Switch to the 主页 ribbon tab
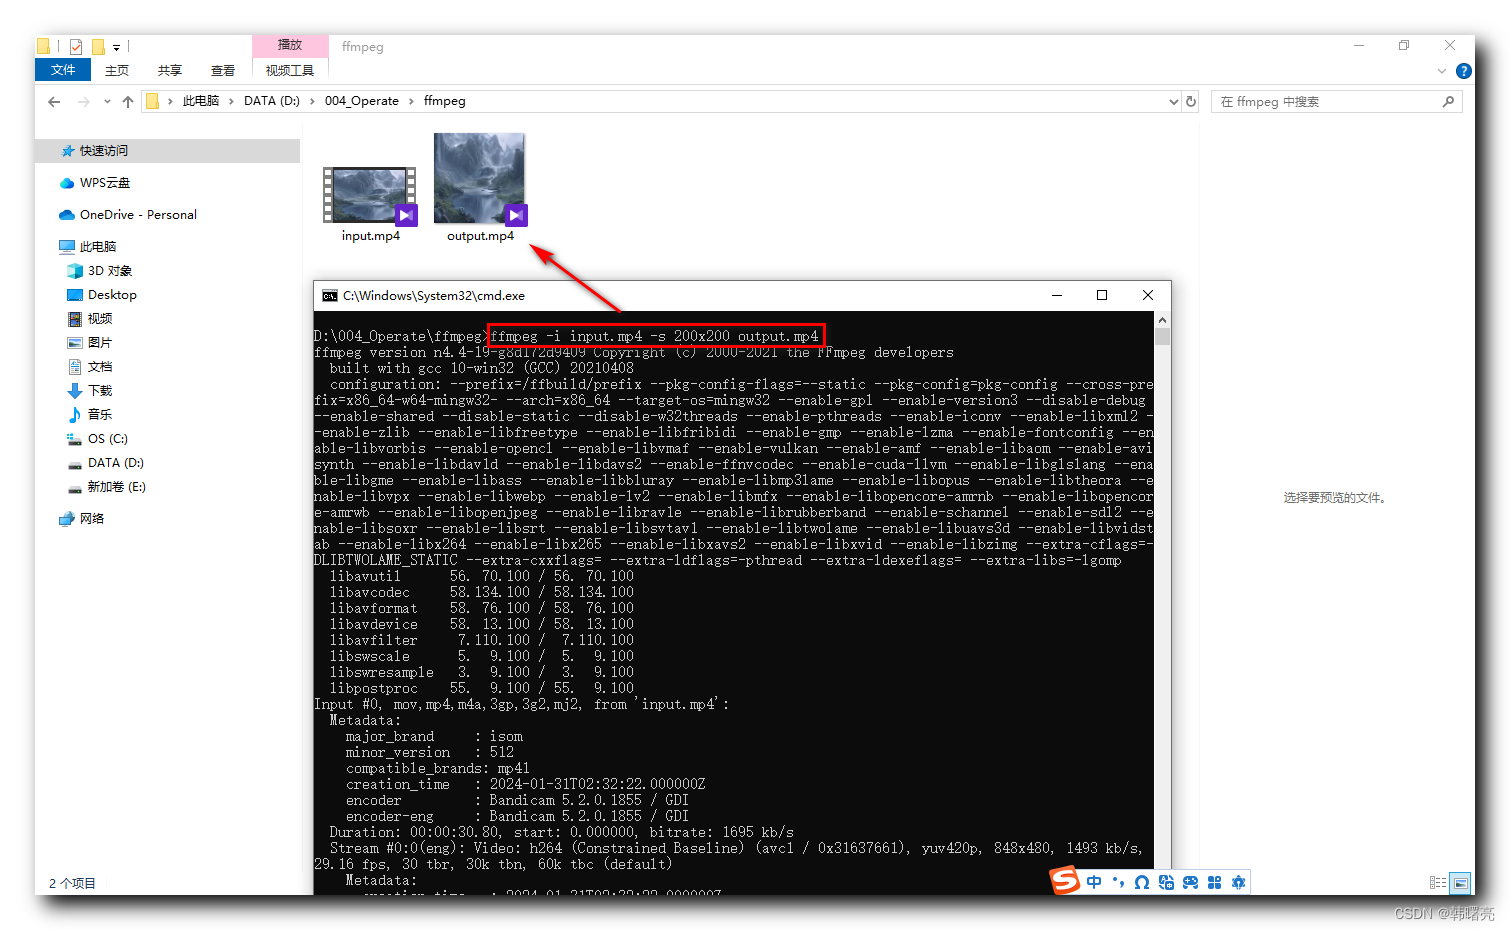Screen dimensions: 1510x930 [x=117, y=70]
